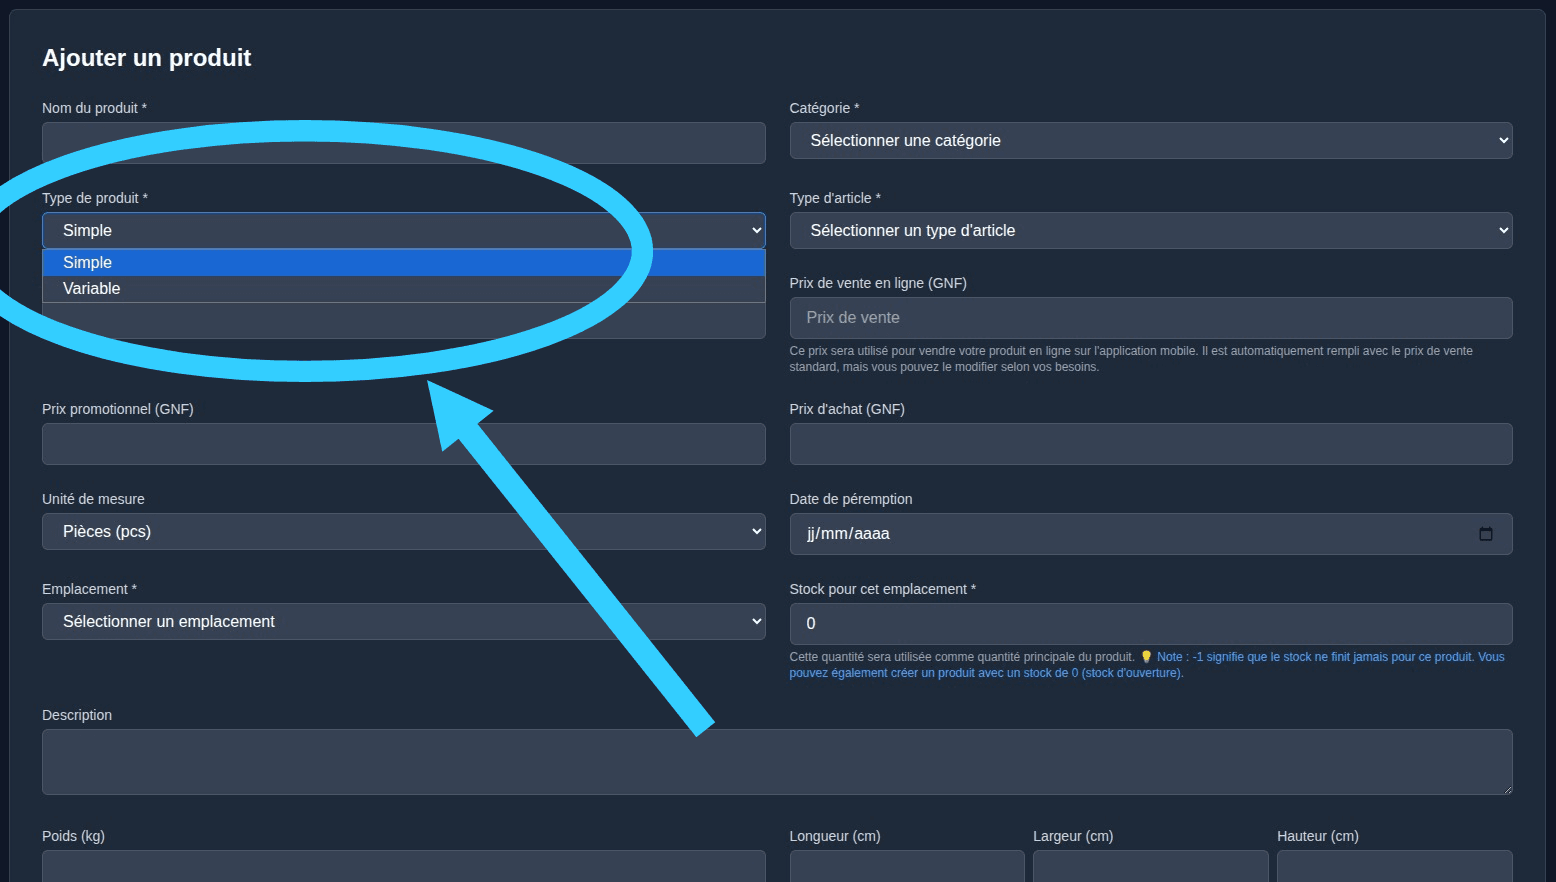
Task: Open the Emplacement selector
Action: (403, 621)
